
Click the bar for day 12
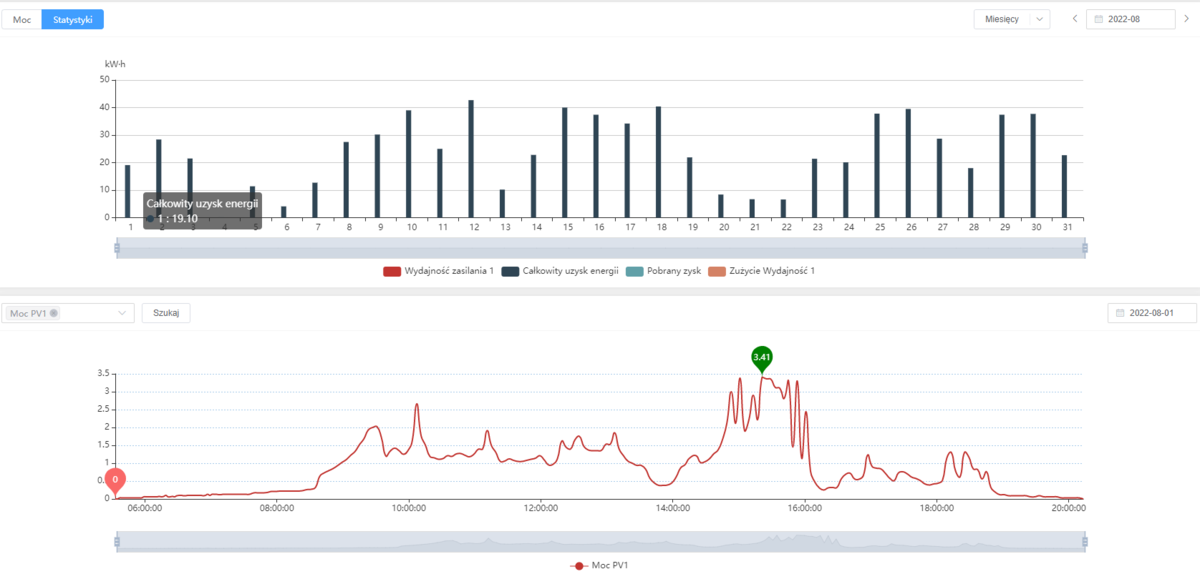coord(471,158)
